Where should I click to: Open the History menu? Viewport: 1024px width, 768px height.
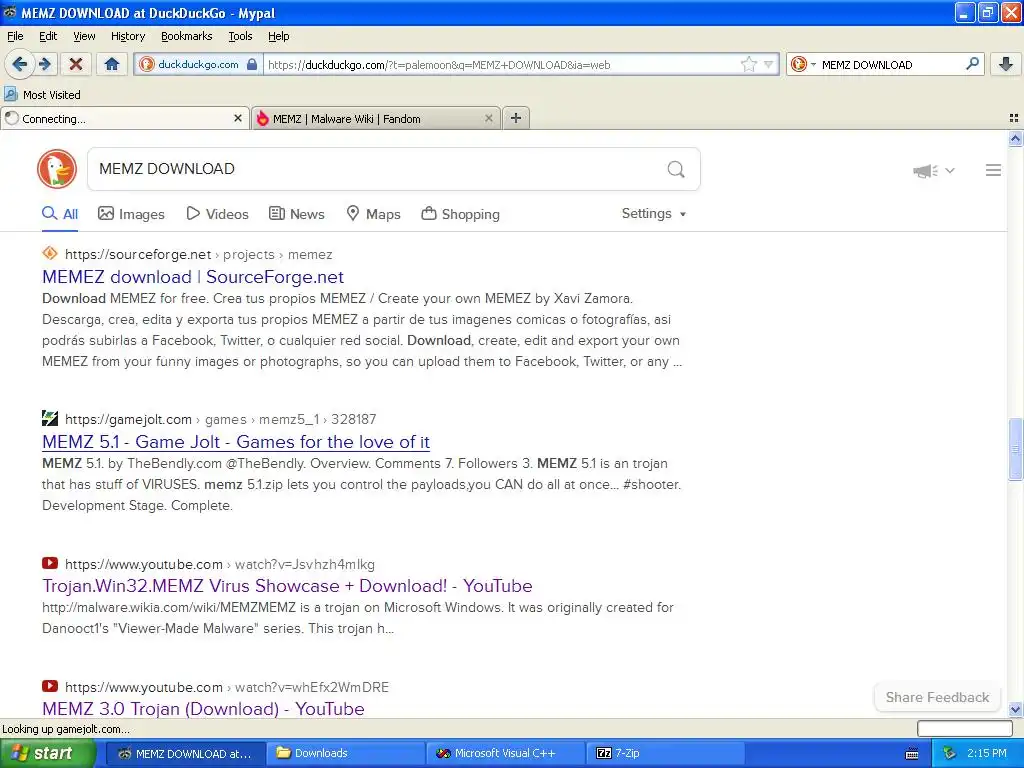click(x=127, y=36)
